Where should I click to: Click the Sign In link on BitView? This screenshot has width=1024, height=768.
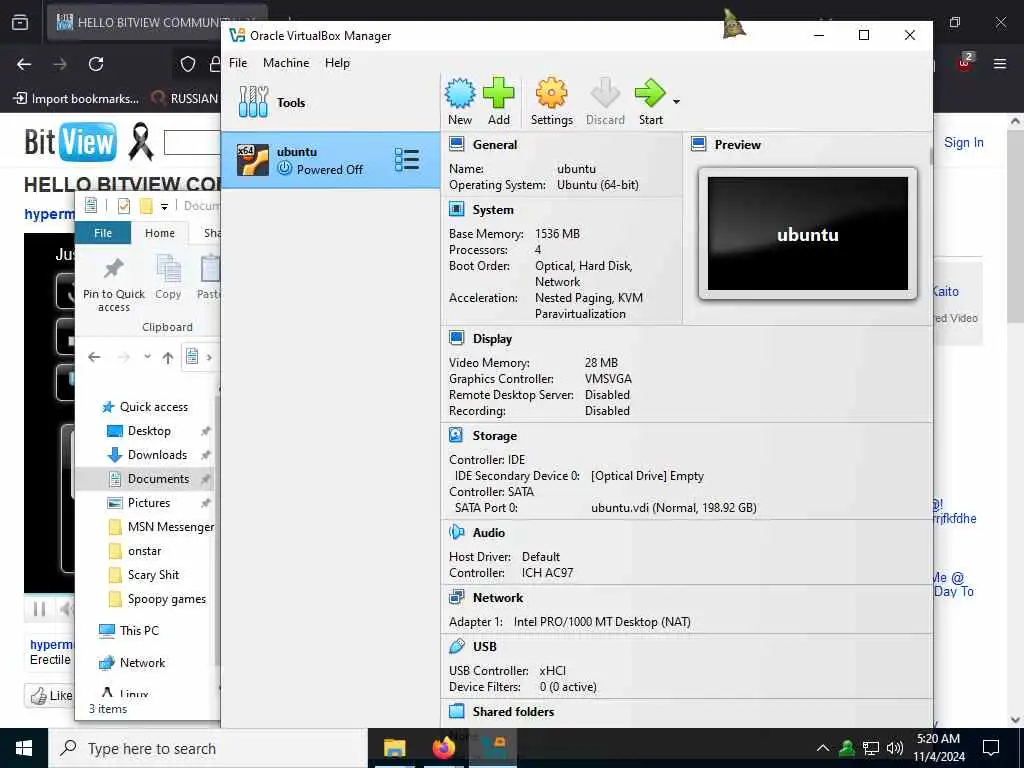(x=963, y=142)
